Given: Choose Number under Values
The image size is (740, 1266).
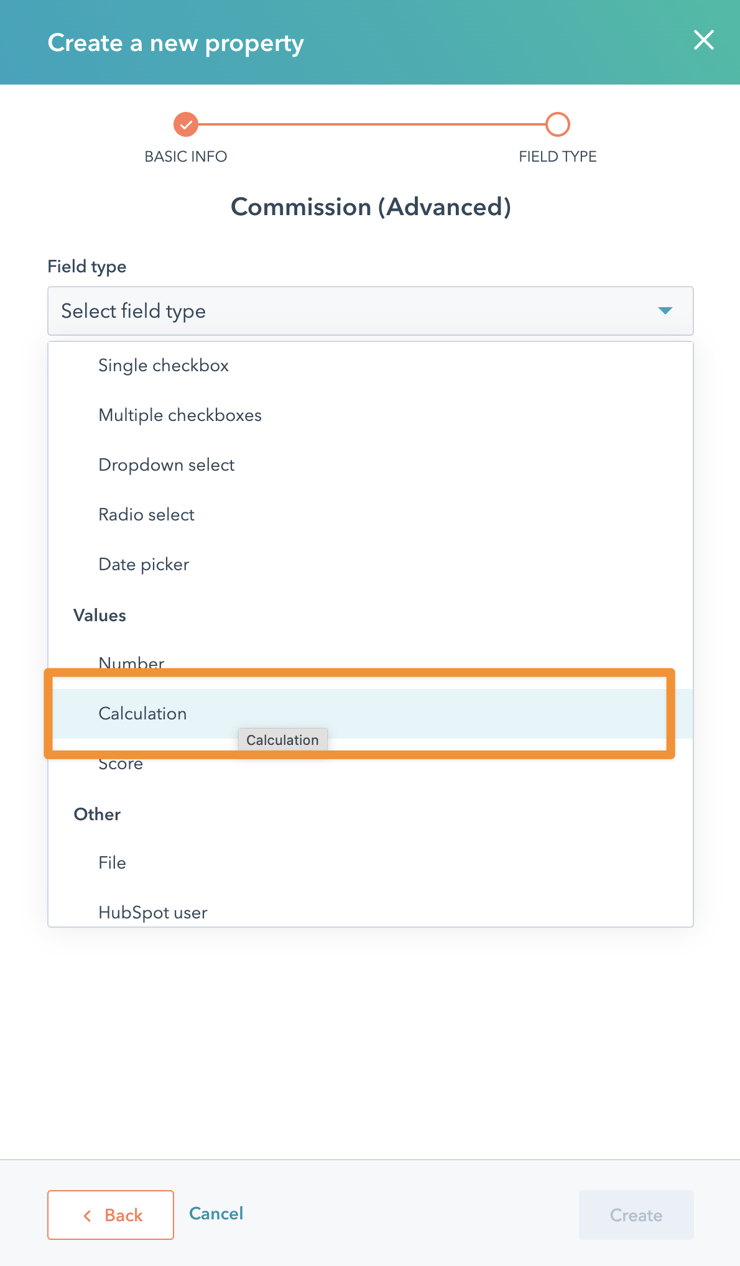Looking at the screenshot, I should pyautogui.click(x=131, y=663).
